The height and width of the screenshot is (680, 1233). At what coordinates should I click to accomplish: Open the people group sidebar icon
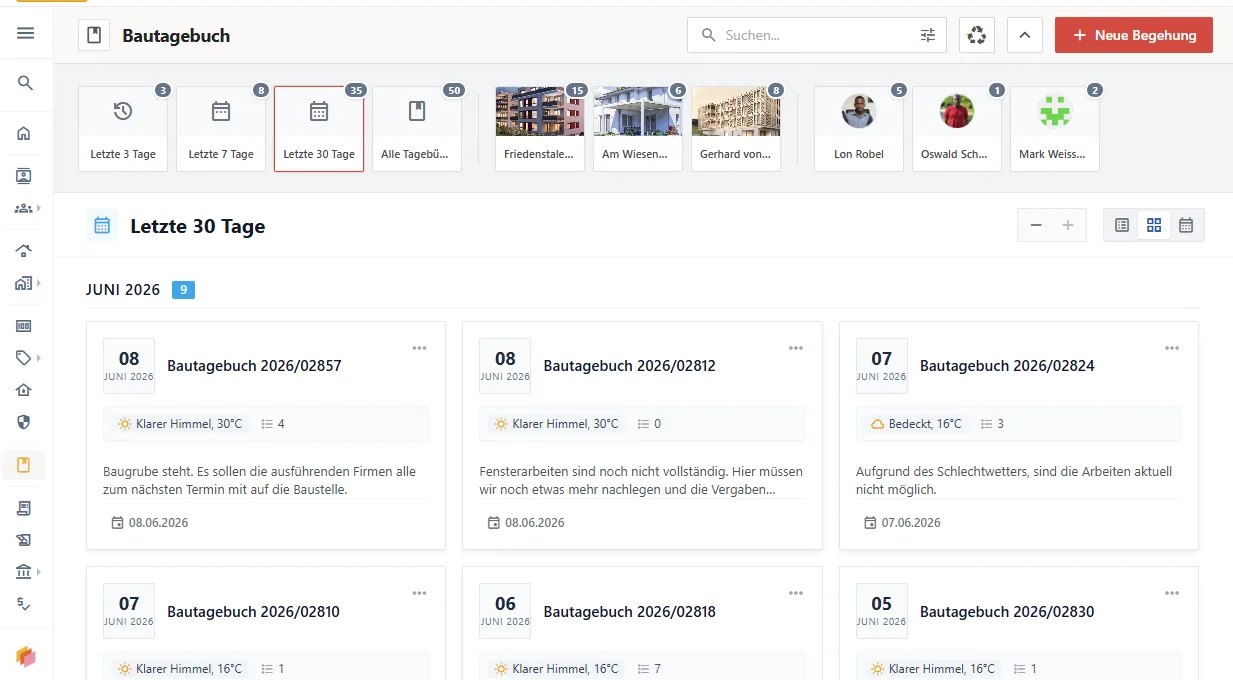pyautogui.click(x=23, y=208)
